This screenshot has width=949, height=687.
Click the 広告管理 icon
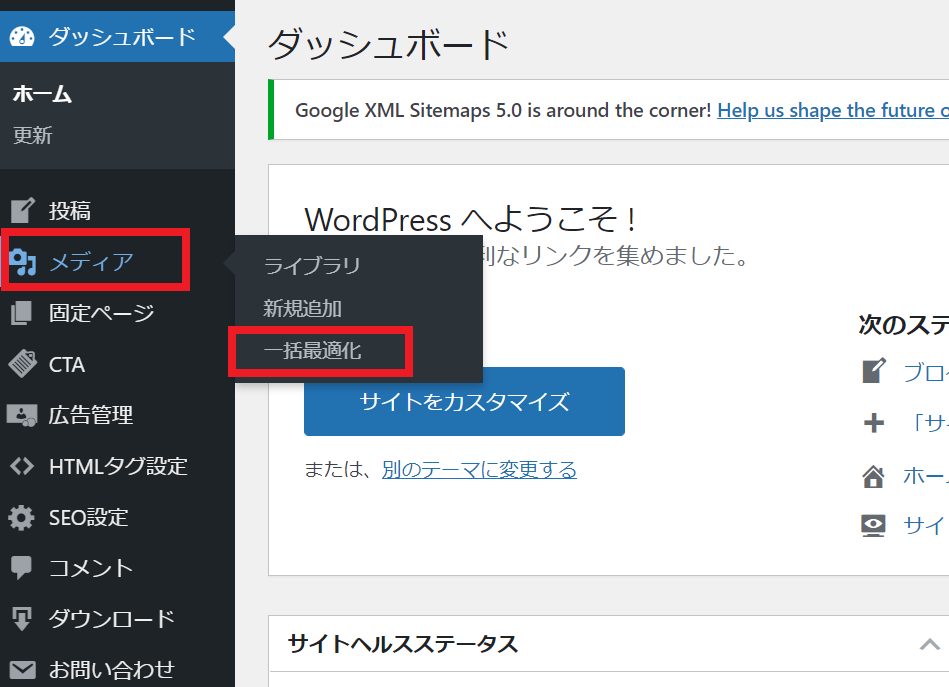[22, 415]
